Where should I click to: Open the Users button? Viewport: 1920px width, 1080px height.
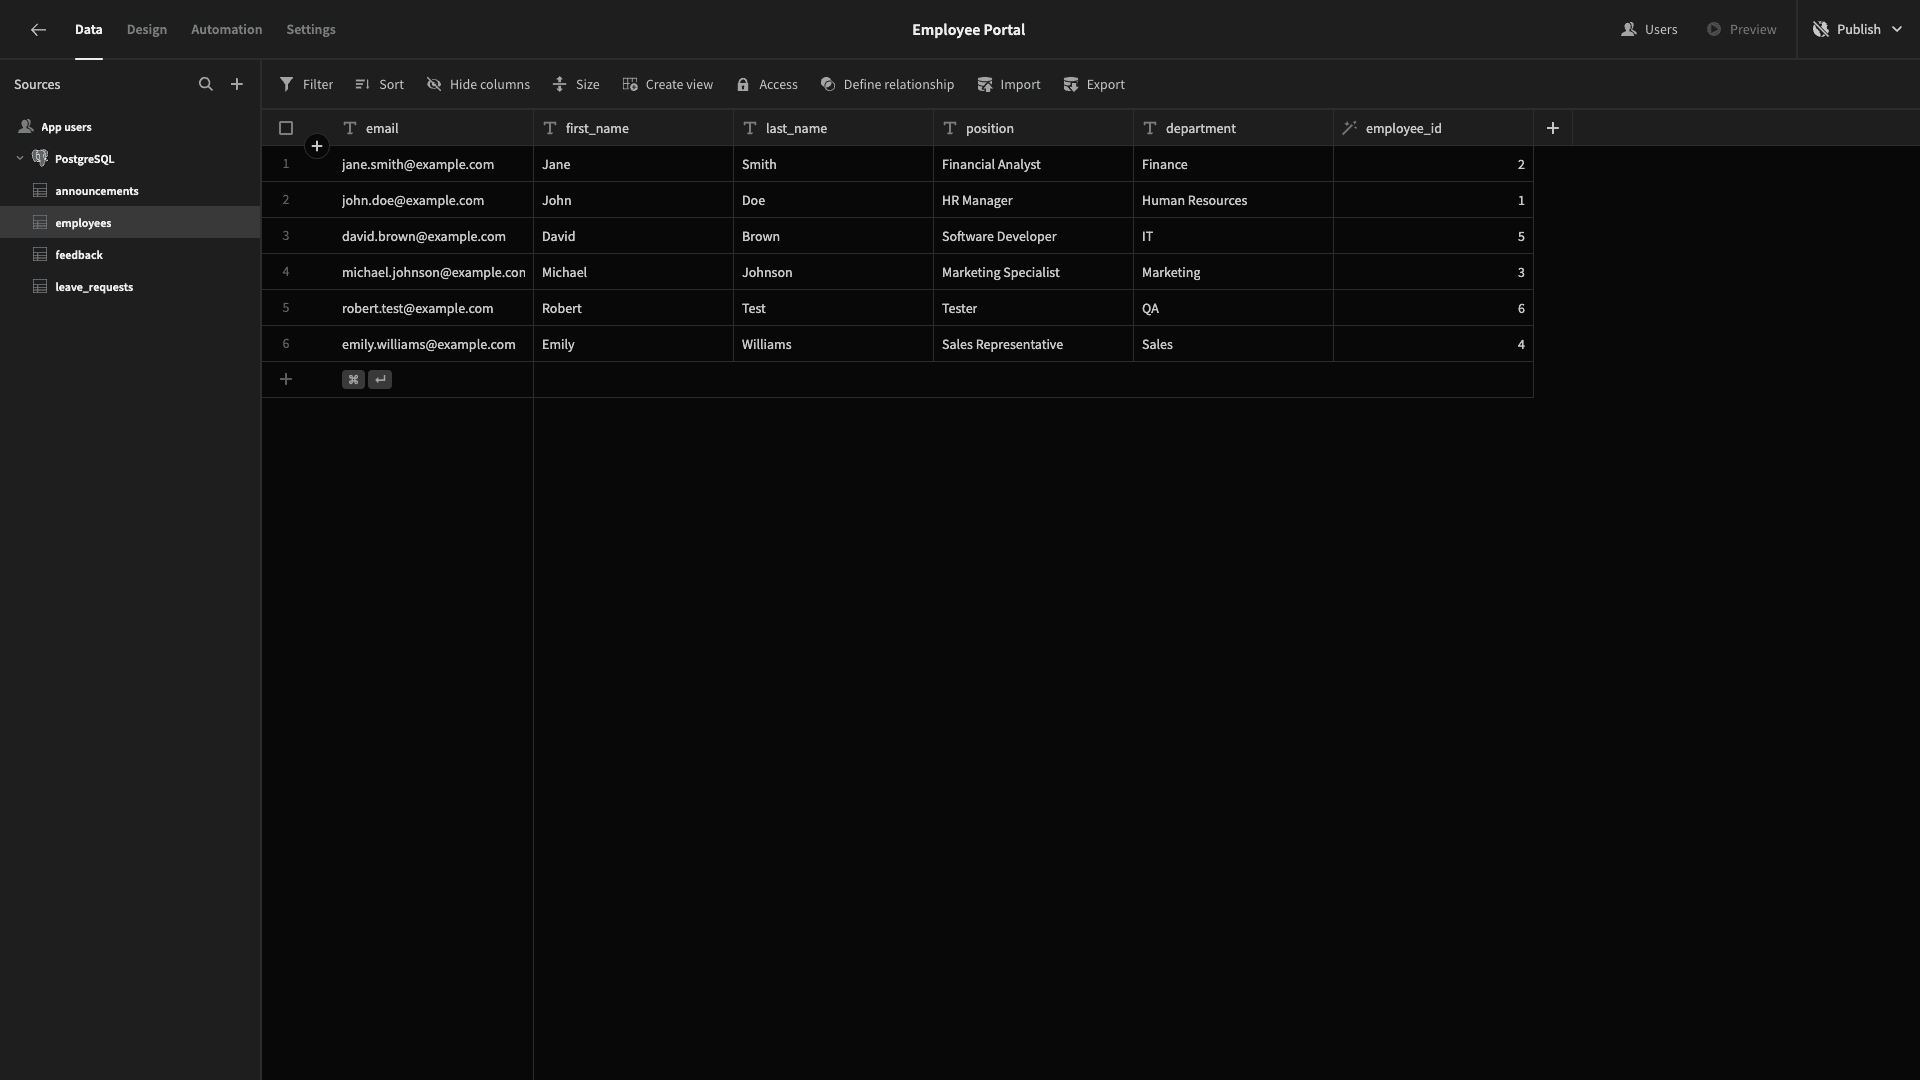click(x=1649, y=30)
